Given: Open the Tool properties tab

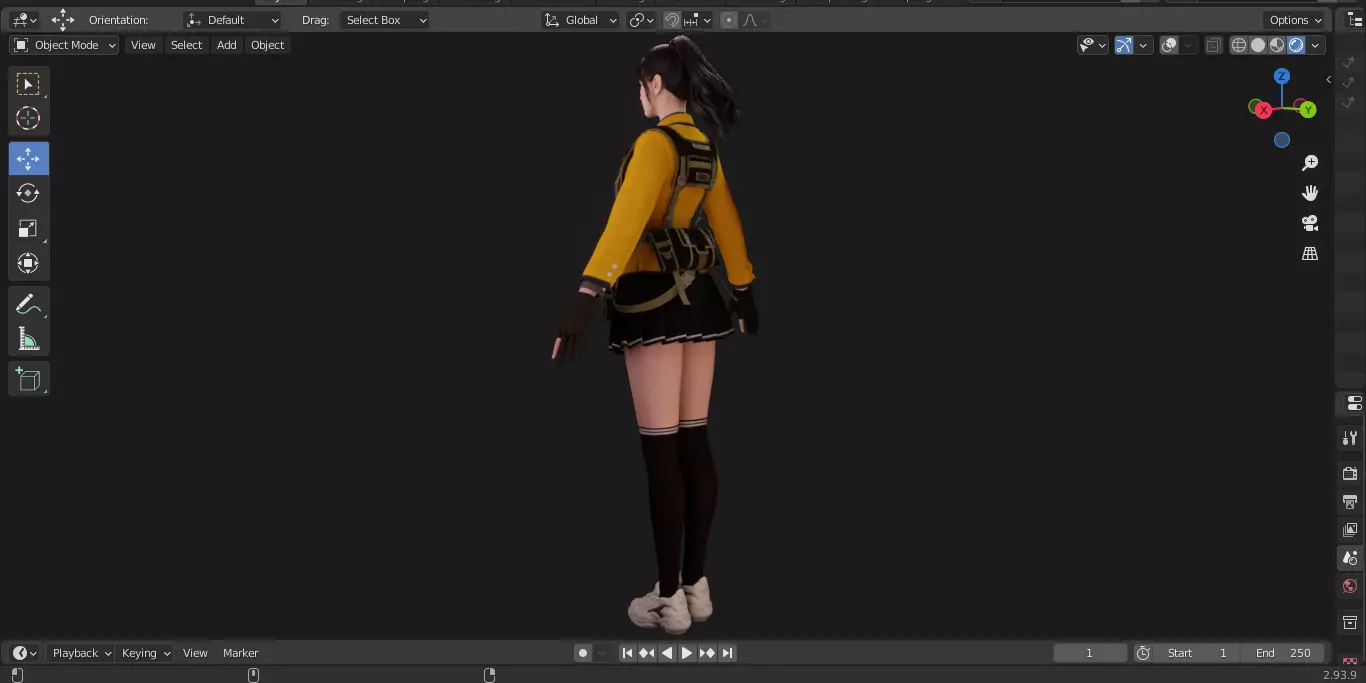Looking at the screenshot, I should tap(1350, 438).
